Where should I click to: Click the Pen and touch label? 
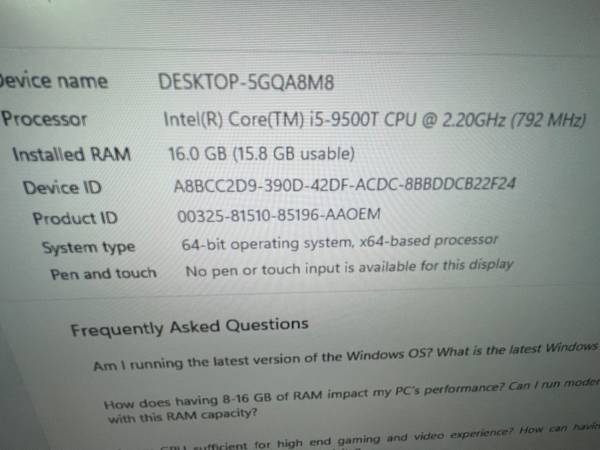tap(104, 274)
